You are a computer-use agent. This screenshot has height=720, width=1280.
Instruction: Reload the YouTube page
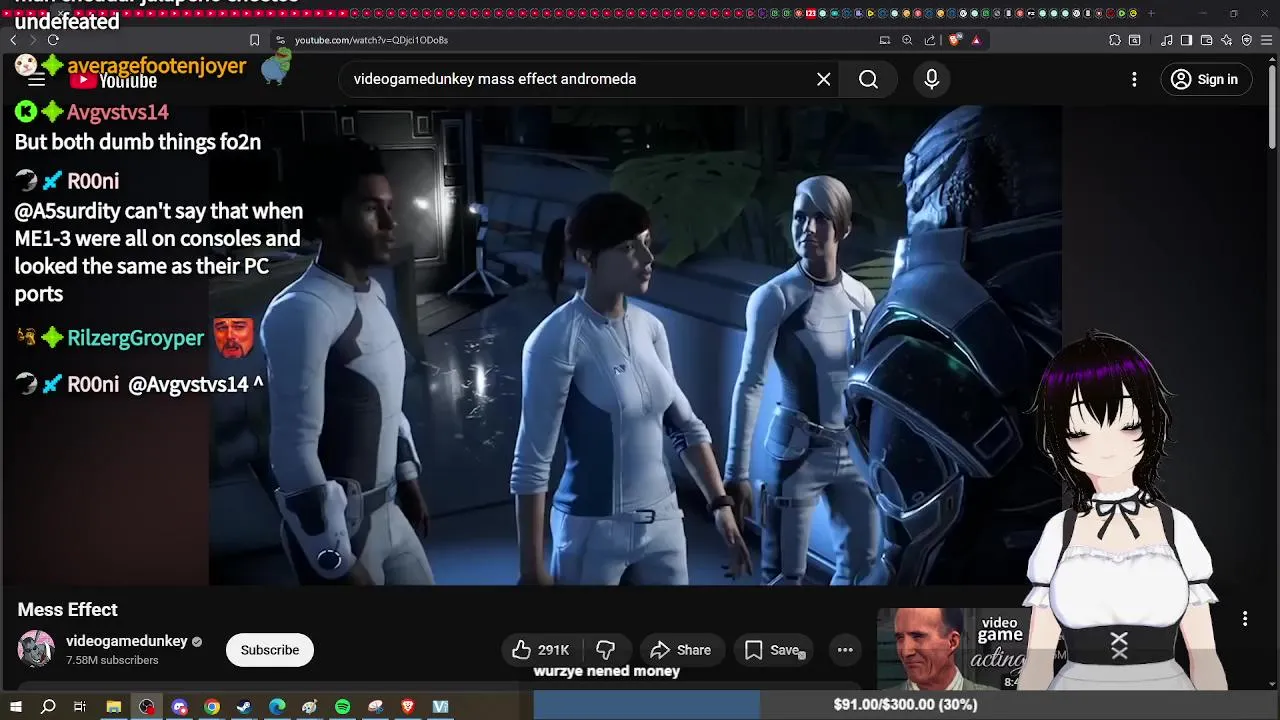53,40
